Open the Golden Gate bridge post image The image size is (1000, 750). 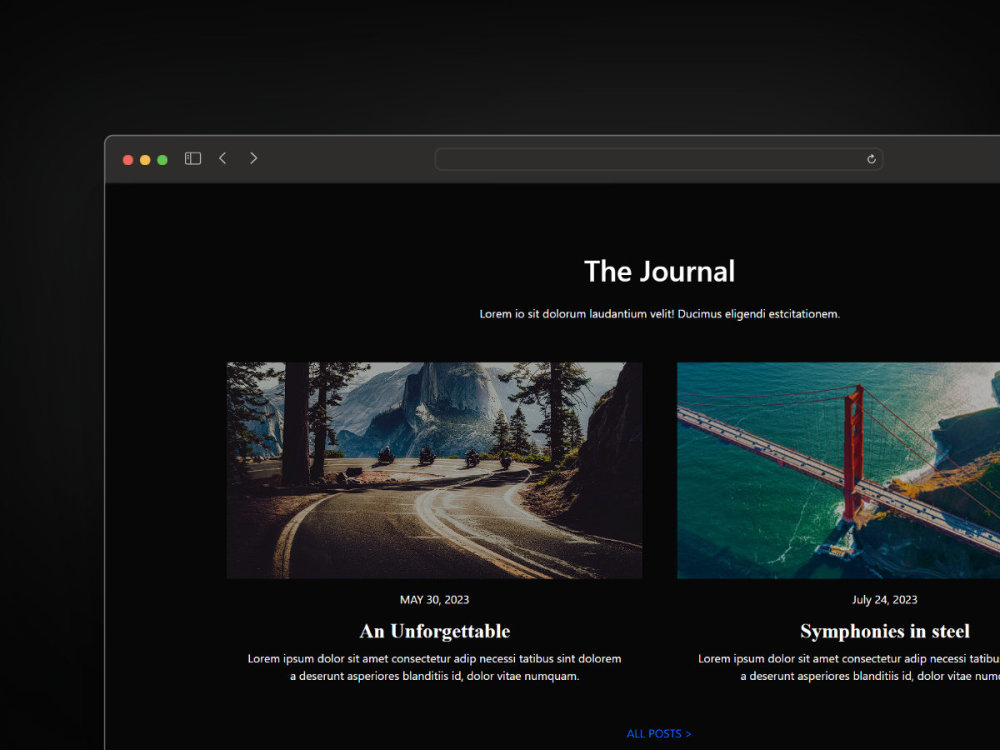[839, 471]
